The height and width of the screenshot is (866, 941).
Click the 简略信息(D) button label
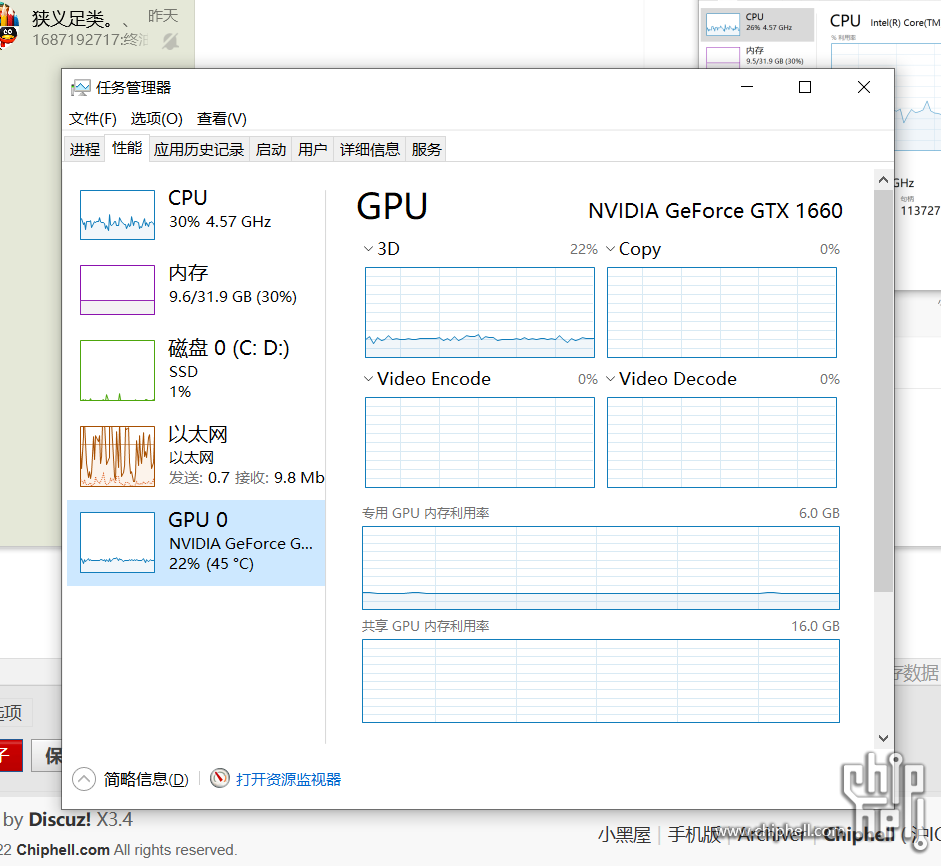click(146, 780)
